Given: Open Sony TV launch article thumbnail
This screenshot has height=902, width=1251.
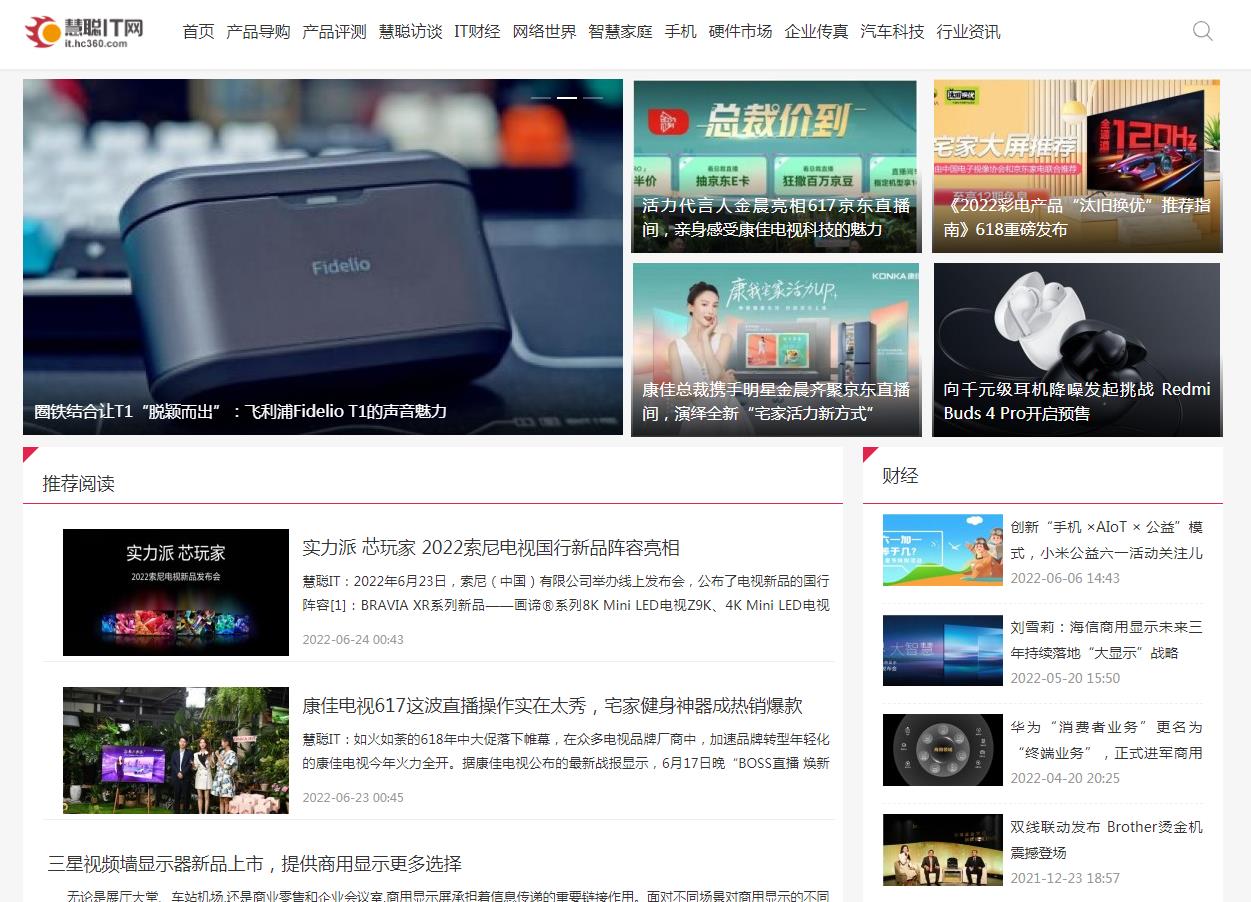Looking at the screenshot, I should point(176,592).
